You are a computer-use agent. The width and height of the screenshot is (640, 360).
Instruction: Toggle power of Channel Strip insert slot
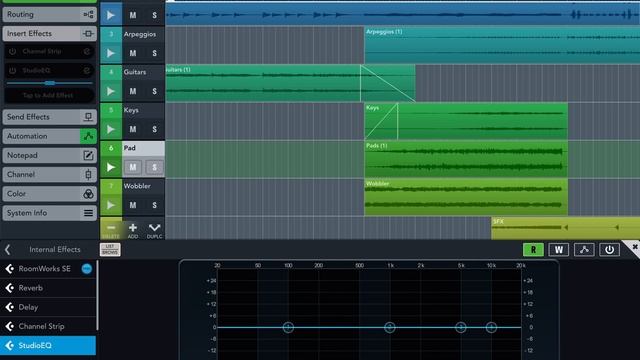point(13,51)
